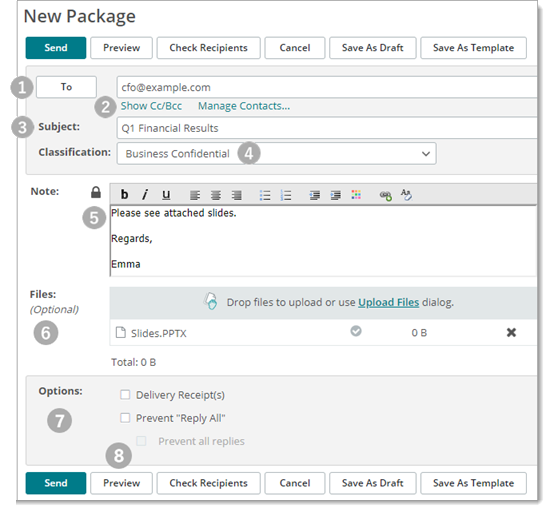The image size is (548, 510).
Task: Open the Upload Files dialog link
Action: pos(388,302)
